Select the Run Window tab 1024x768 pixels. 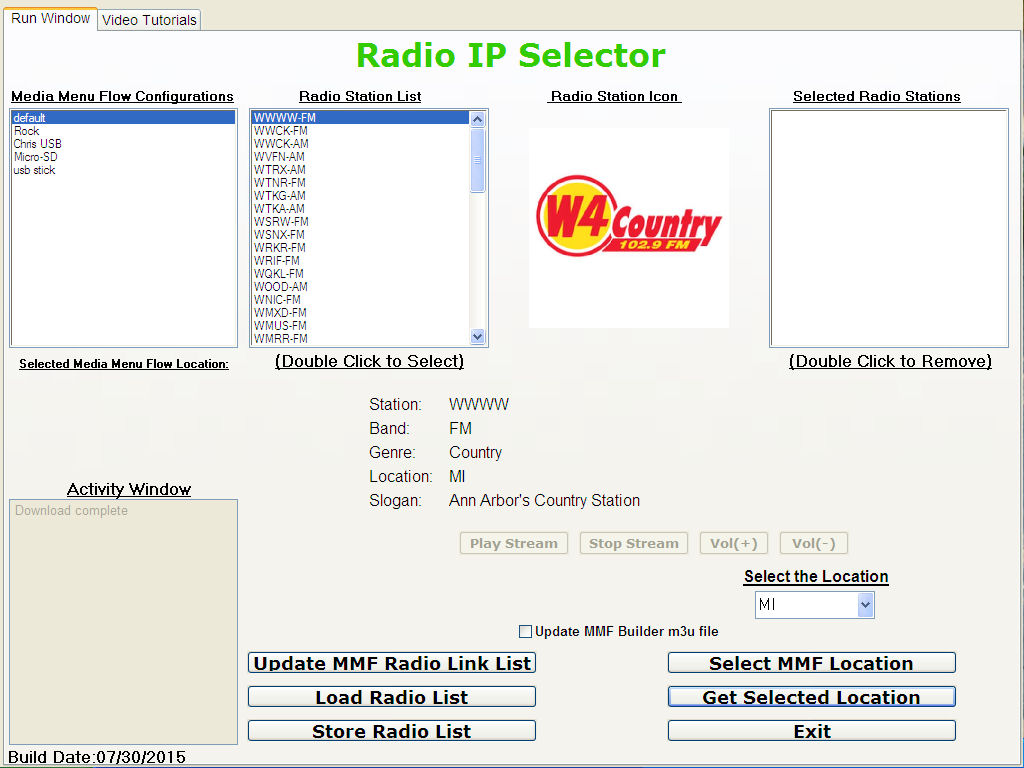click(50, 18)
